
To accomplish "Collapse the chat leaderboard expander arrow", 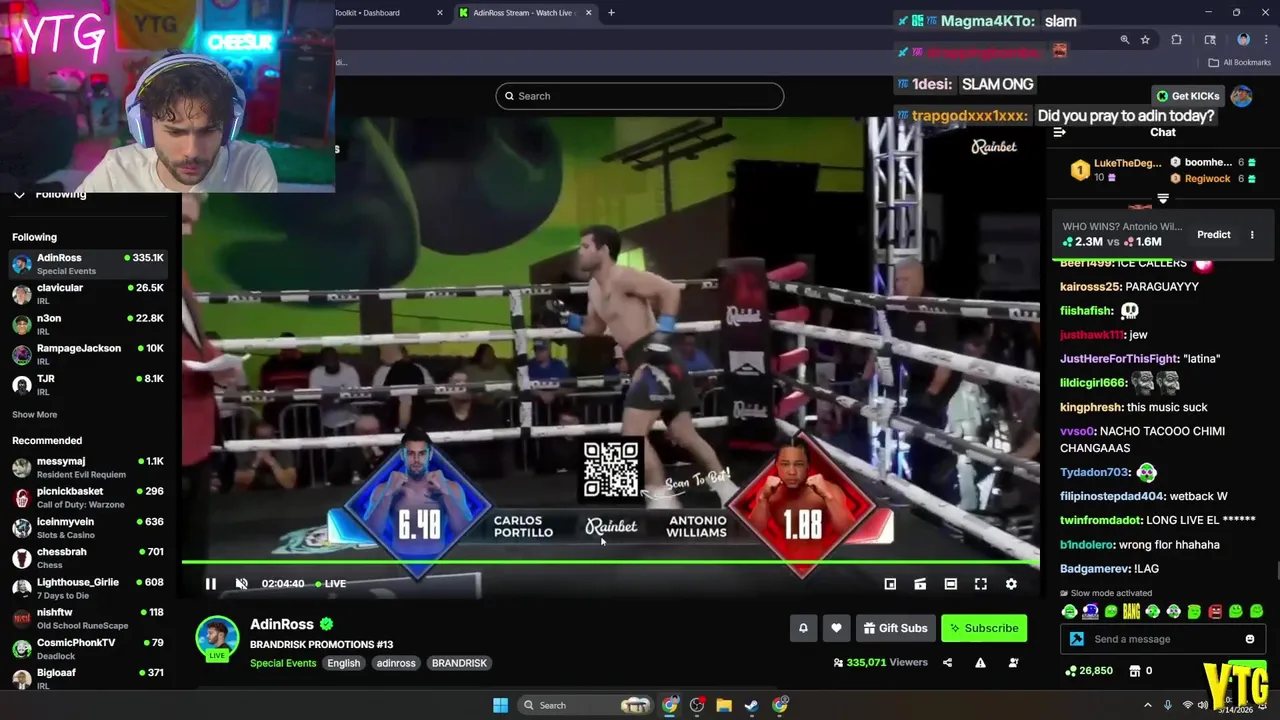I will [1163, 199].
